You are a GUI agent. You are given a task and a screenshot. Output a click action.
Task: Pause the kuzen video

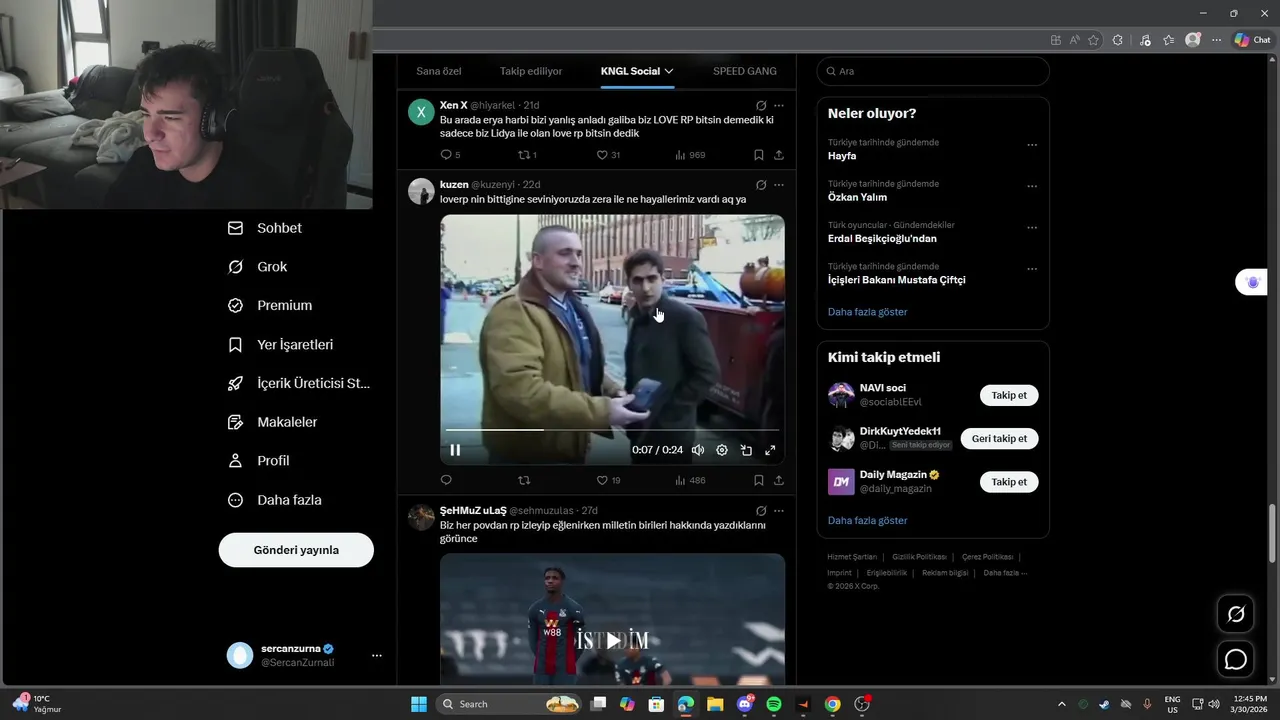pyautogui.click(x=455, y=450)
